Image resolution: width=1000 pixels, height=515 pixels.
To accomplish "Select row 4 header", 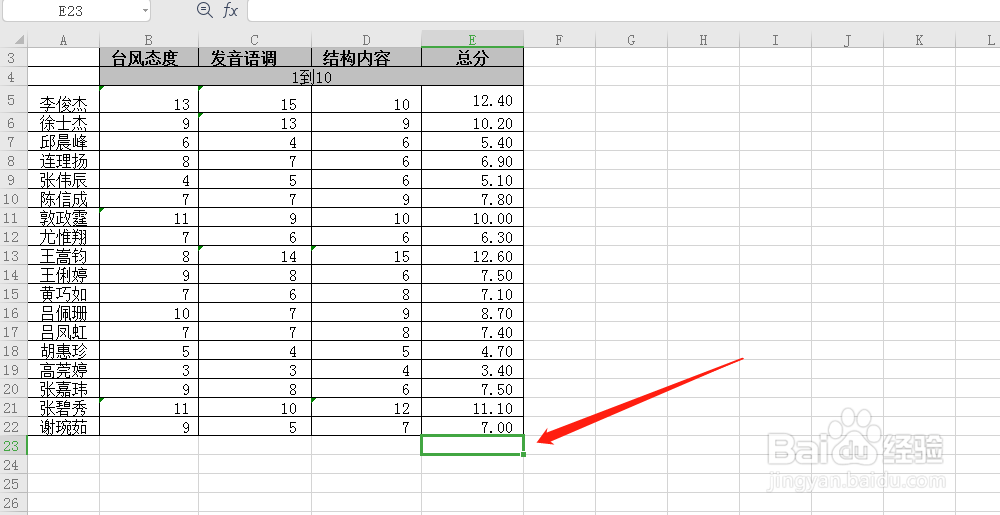I will click(x=11, y=77).
